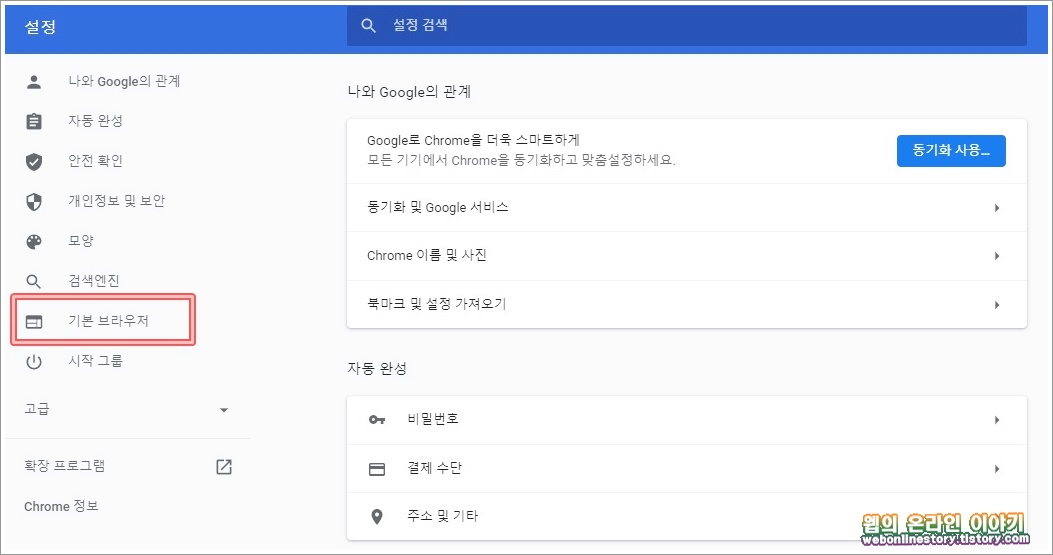The image size is (1053, 555).
Task: Go to 개인정보 및 보안 settings
Action: 116,200
